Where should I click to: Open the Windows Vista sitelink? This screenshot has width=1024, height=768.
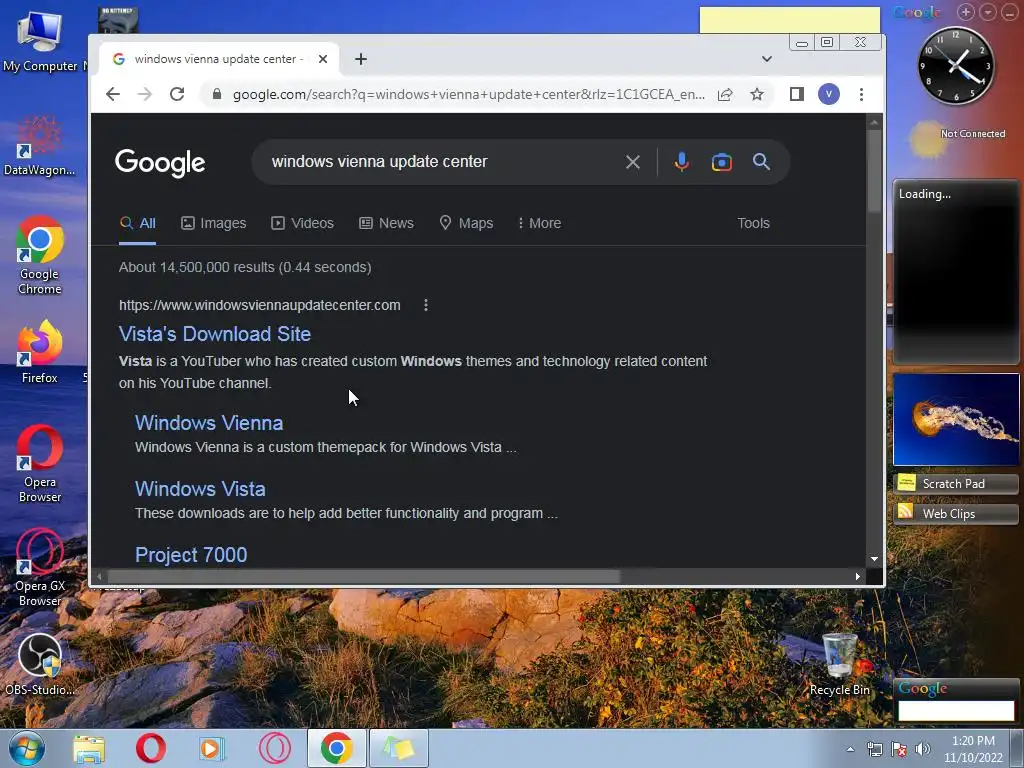click(200, 488)
